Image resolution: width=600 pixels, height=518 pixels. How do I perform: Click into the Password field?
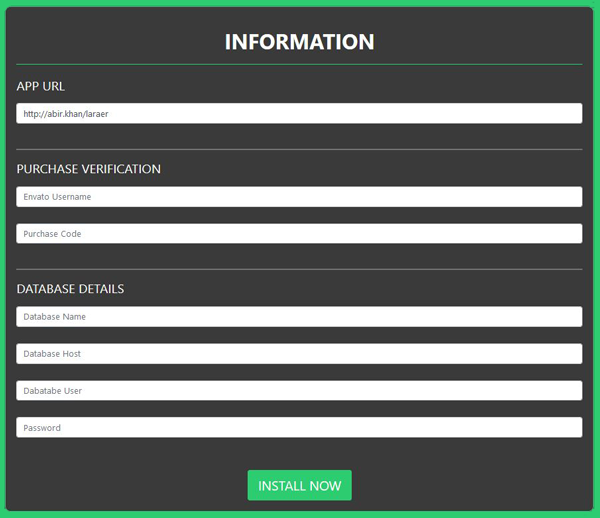(x=299, y=428)
